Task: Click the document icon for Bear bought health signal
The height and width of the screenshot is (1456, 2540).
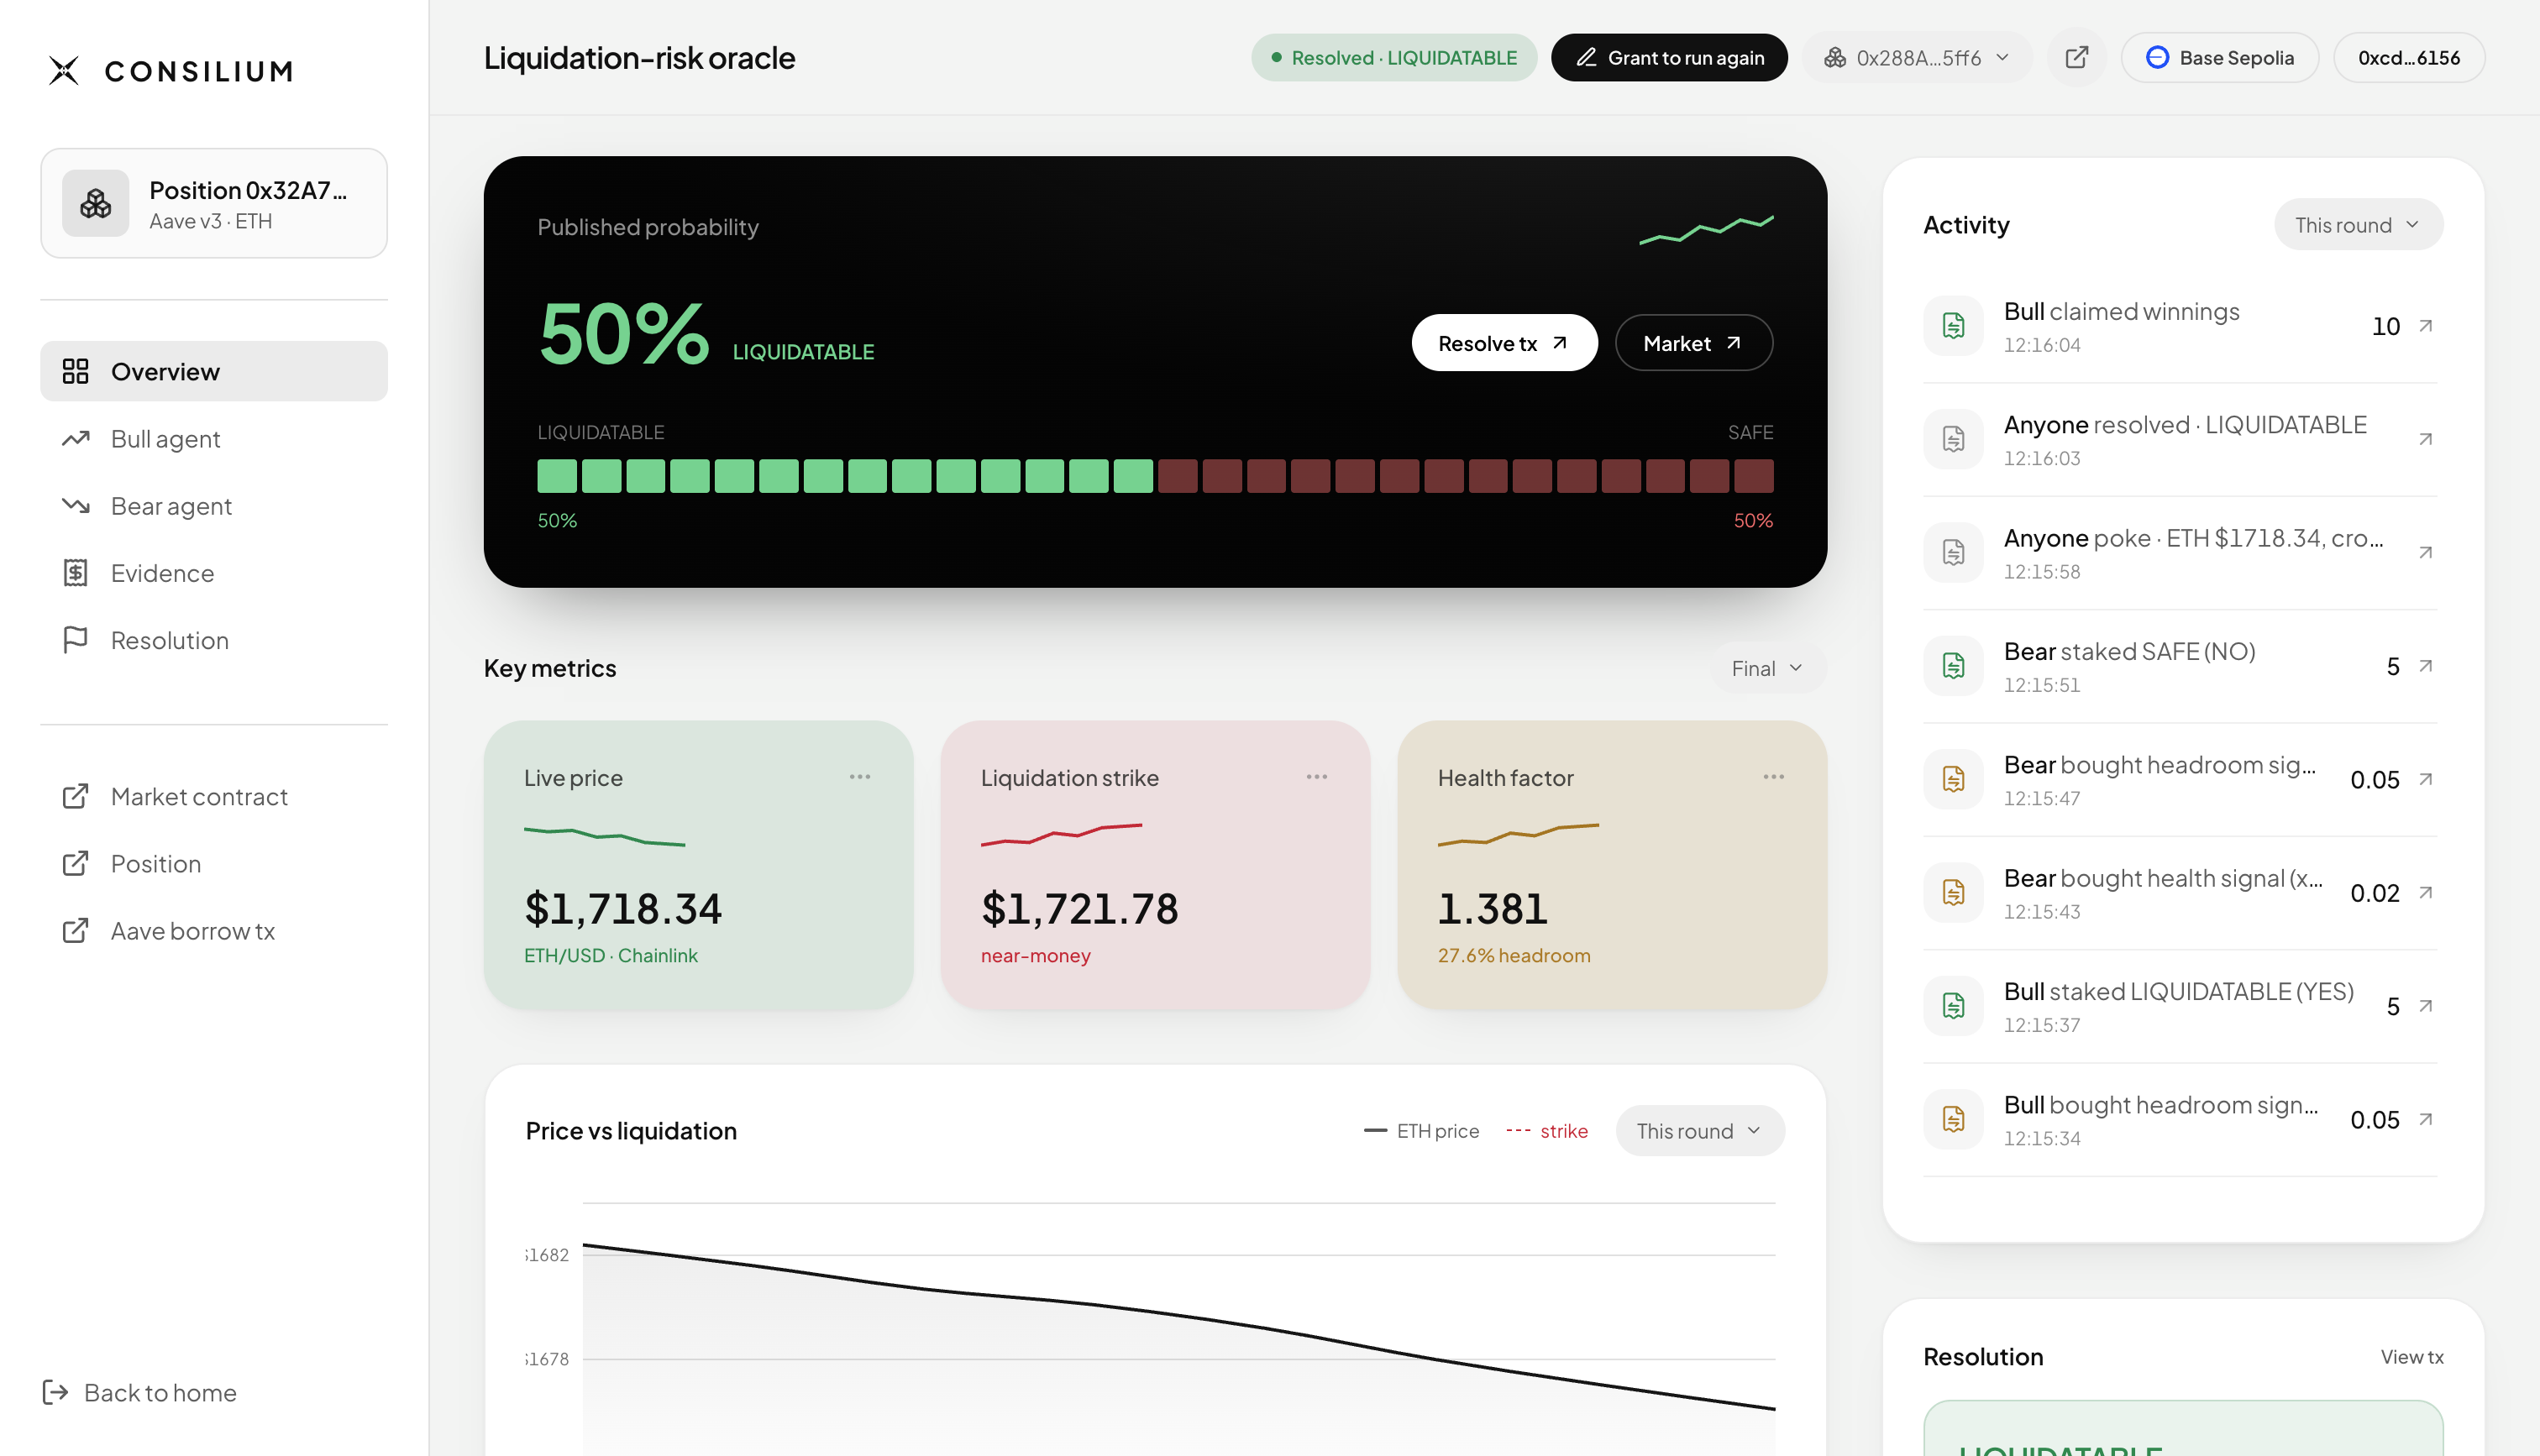Action: point(1953,892)
